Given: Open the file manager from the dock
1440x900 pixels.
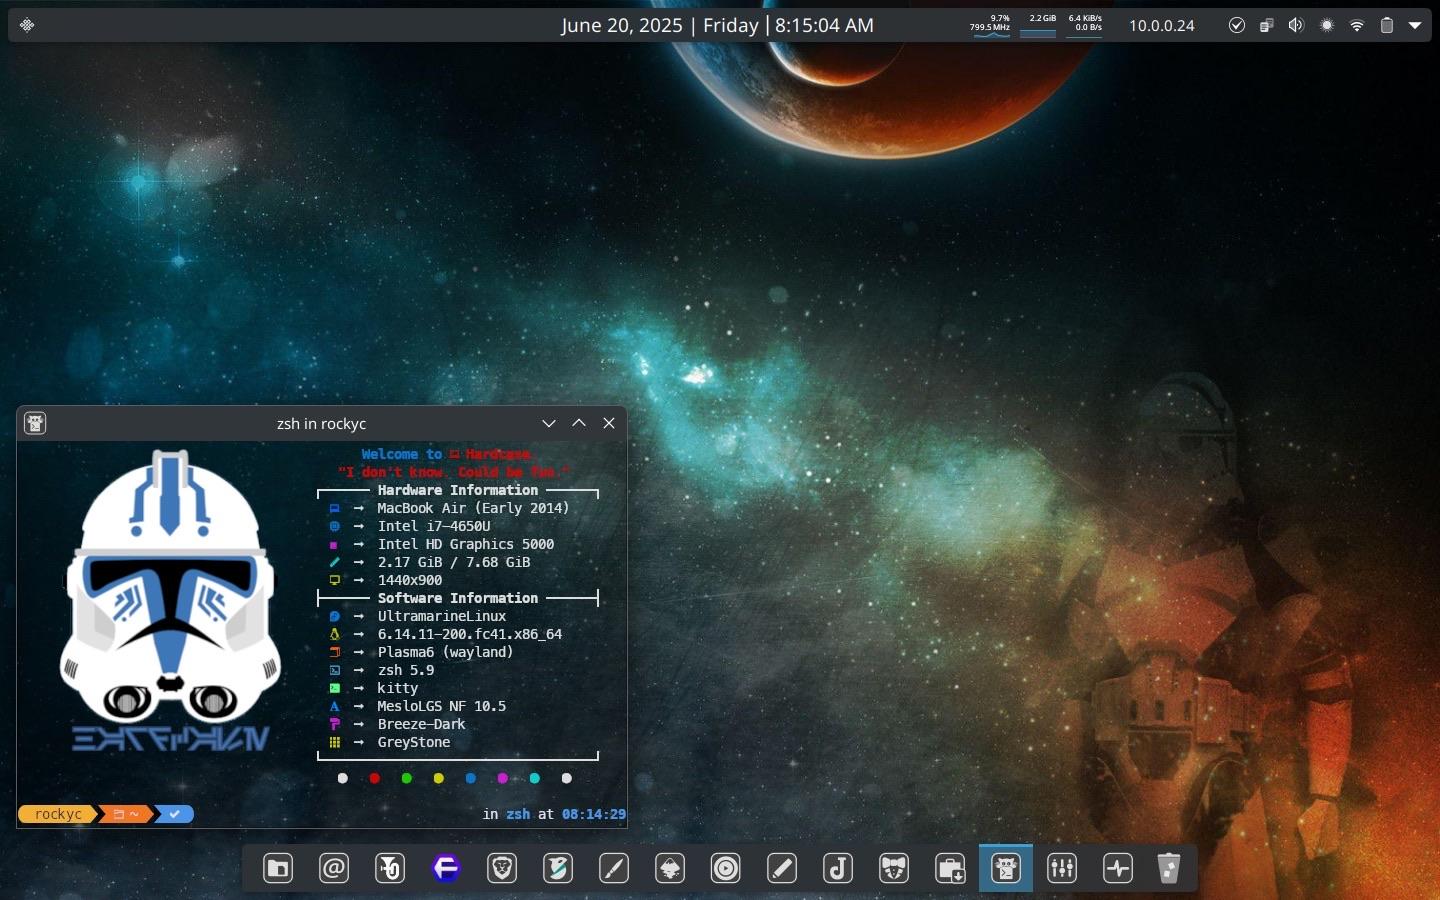Looking at the screenshot, I should 278,868.
